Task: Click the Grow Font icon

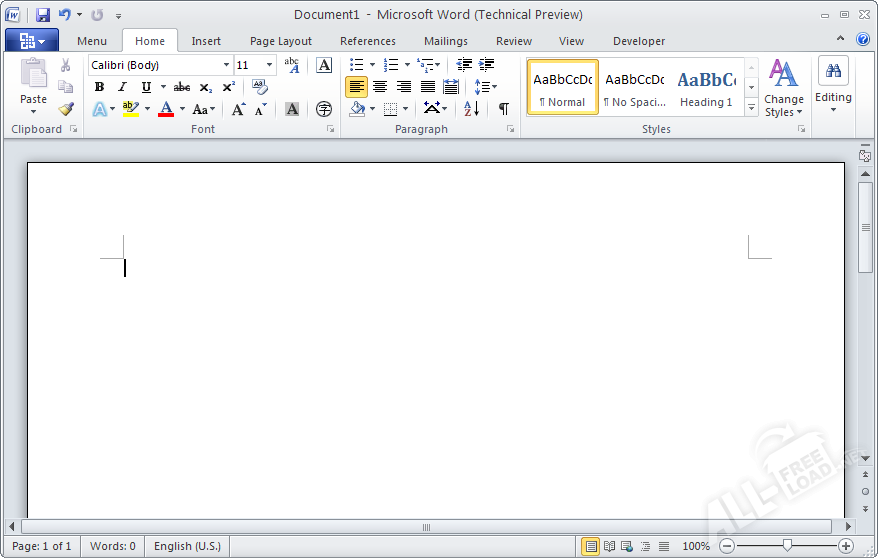Action: tap(238, 109)
